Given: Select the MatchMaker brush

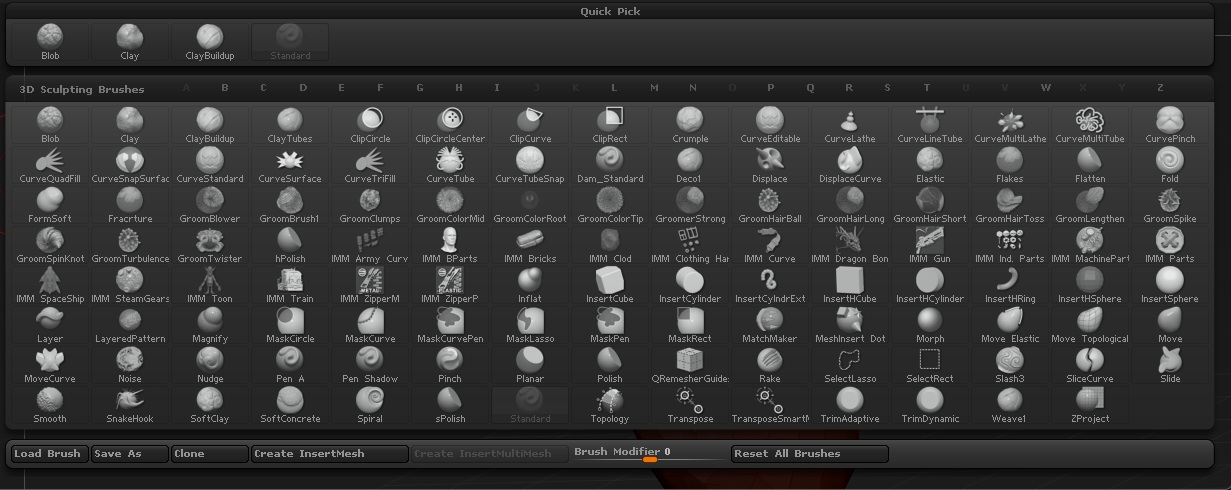Looking at the screenshot, I should pos(770,326).
